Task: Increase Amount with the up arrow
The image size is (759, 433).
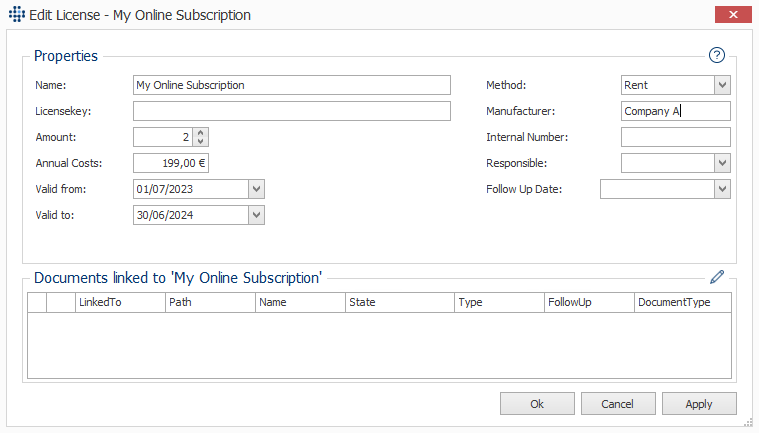Action: point(200,133)
